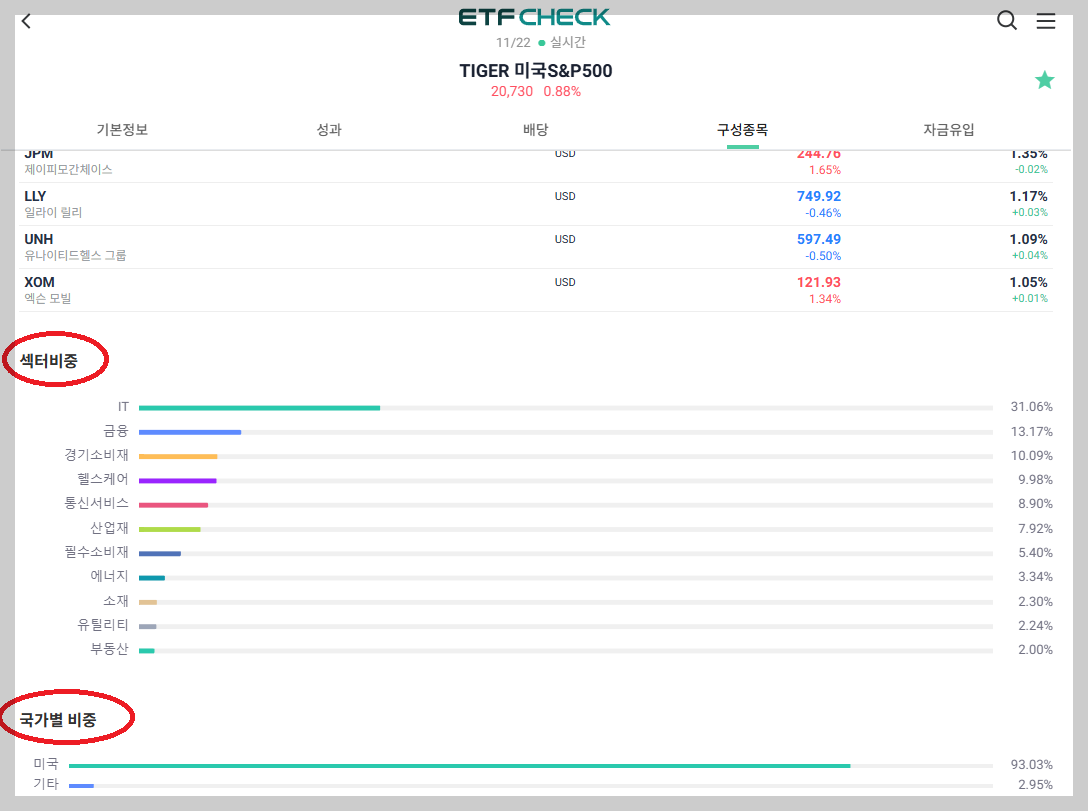The height and width of the screenshot is (811, 1088).
Task: Open the UNH holding row
Action: (x=536, y=247)
